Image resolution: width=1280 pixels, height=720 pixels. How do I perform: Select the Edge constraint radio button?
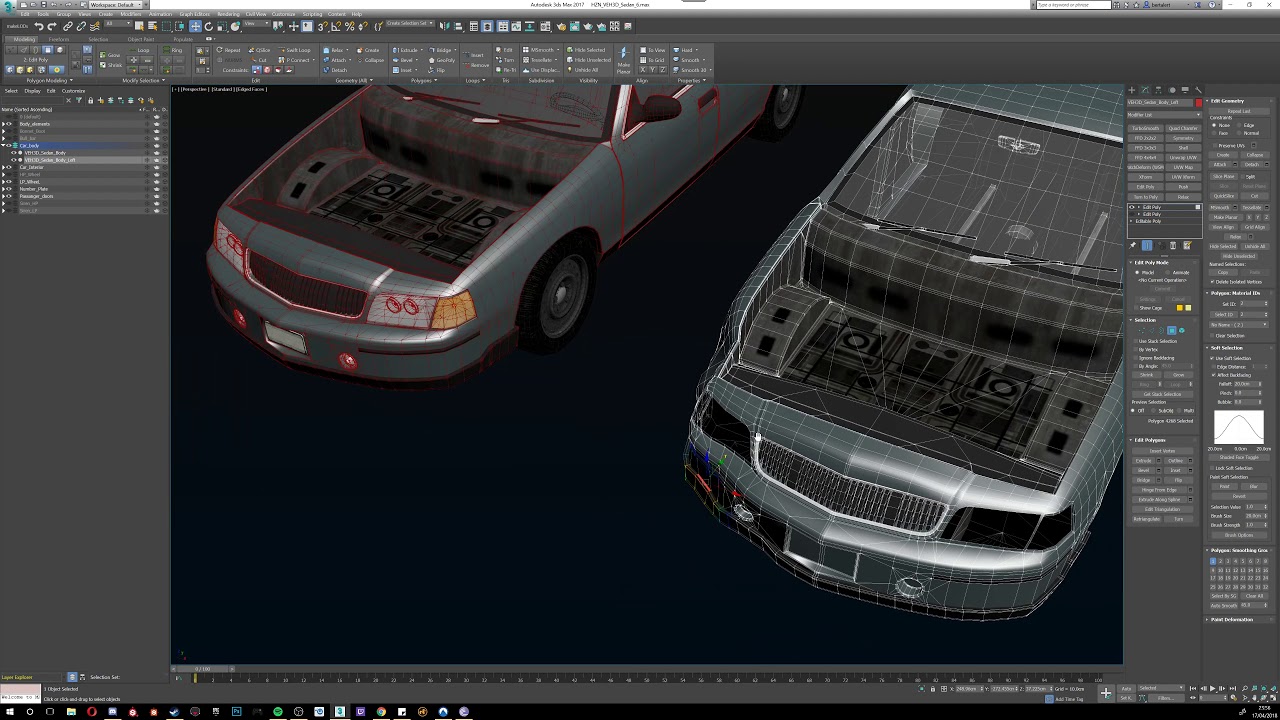pos(1240,125)
